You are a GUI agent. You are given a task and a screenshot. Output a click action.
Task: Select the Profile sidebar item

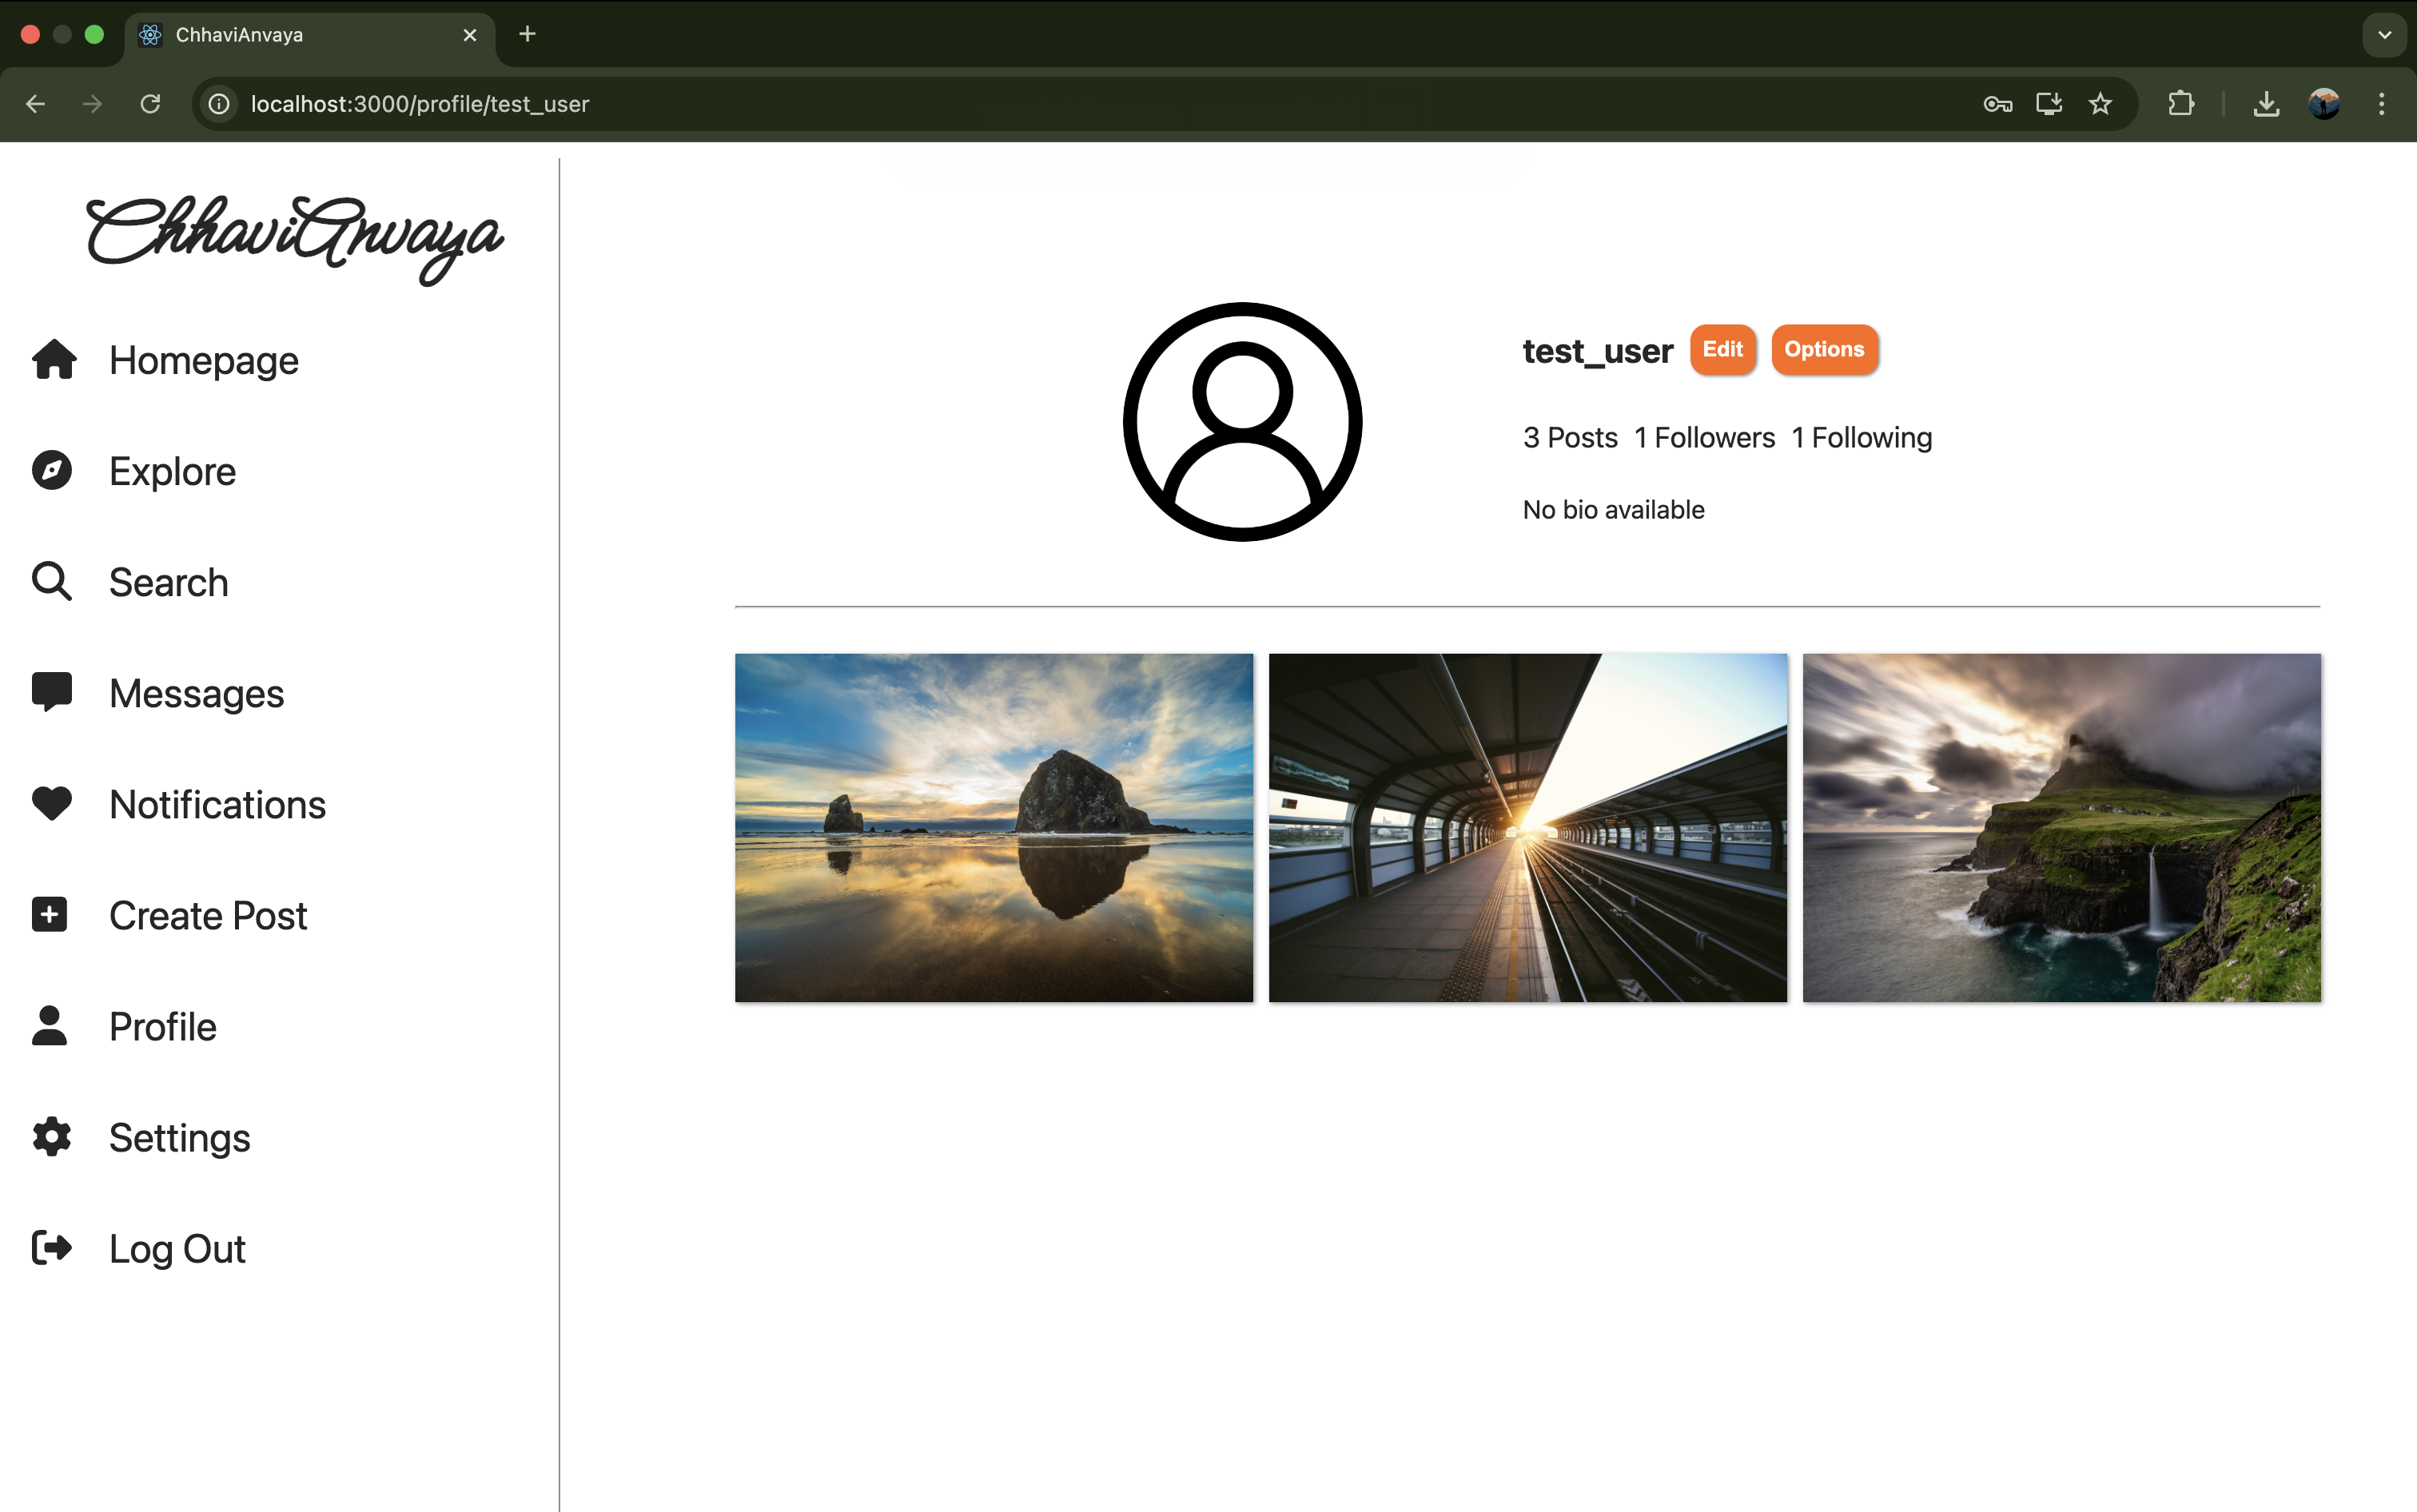pos(162,1027)
